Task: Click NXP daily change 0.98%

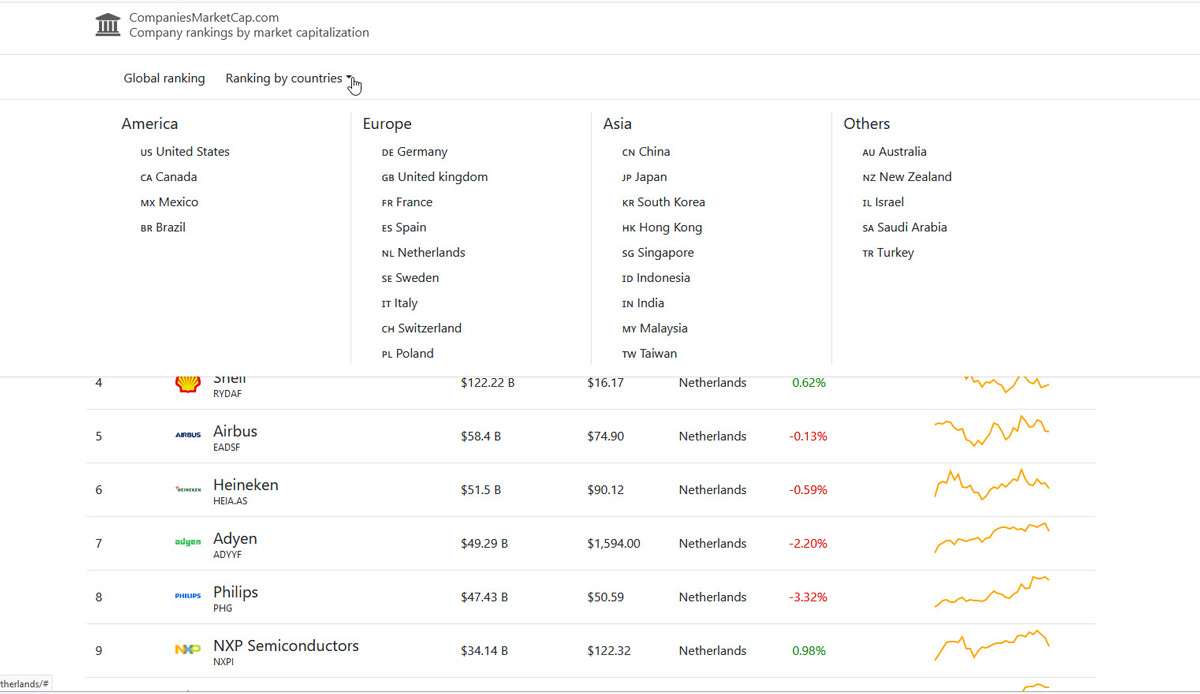Action: tap(809, 651)
